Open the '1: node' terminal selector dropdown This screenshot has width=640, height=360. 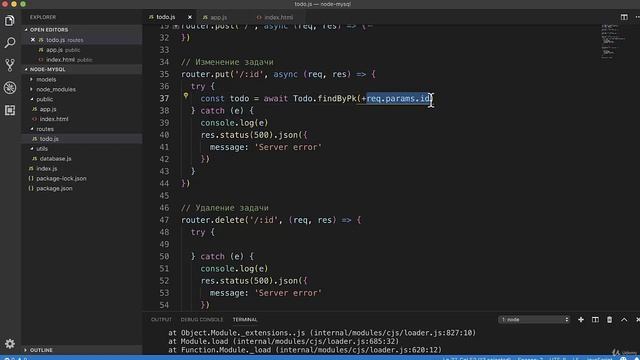coord(534,320)
